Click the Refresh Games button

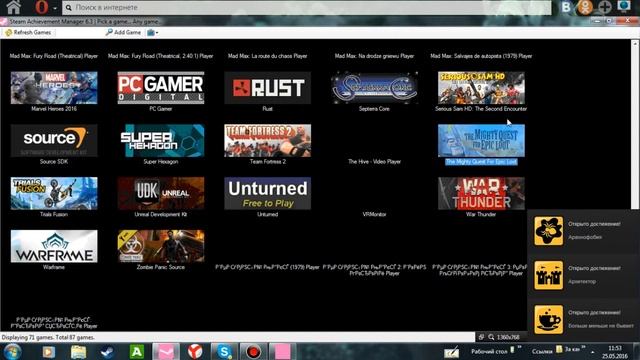click(x=28, y=32)
